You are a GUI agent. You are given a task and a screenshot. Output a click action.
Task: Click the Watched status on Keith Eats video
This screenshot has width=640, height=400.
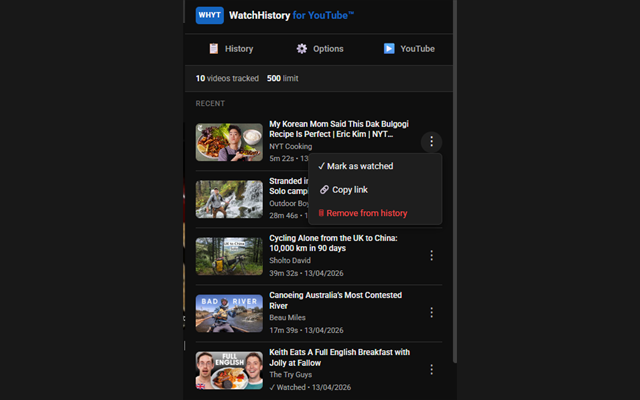[287, 387]
